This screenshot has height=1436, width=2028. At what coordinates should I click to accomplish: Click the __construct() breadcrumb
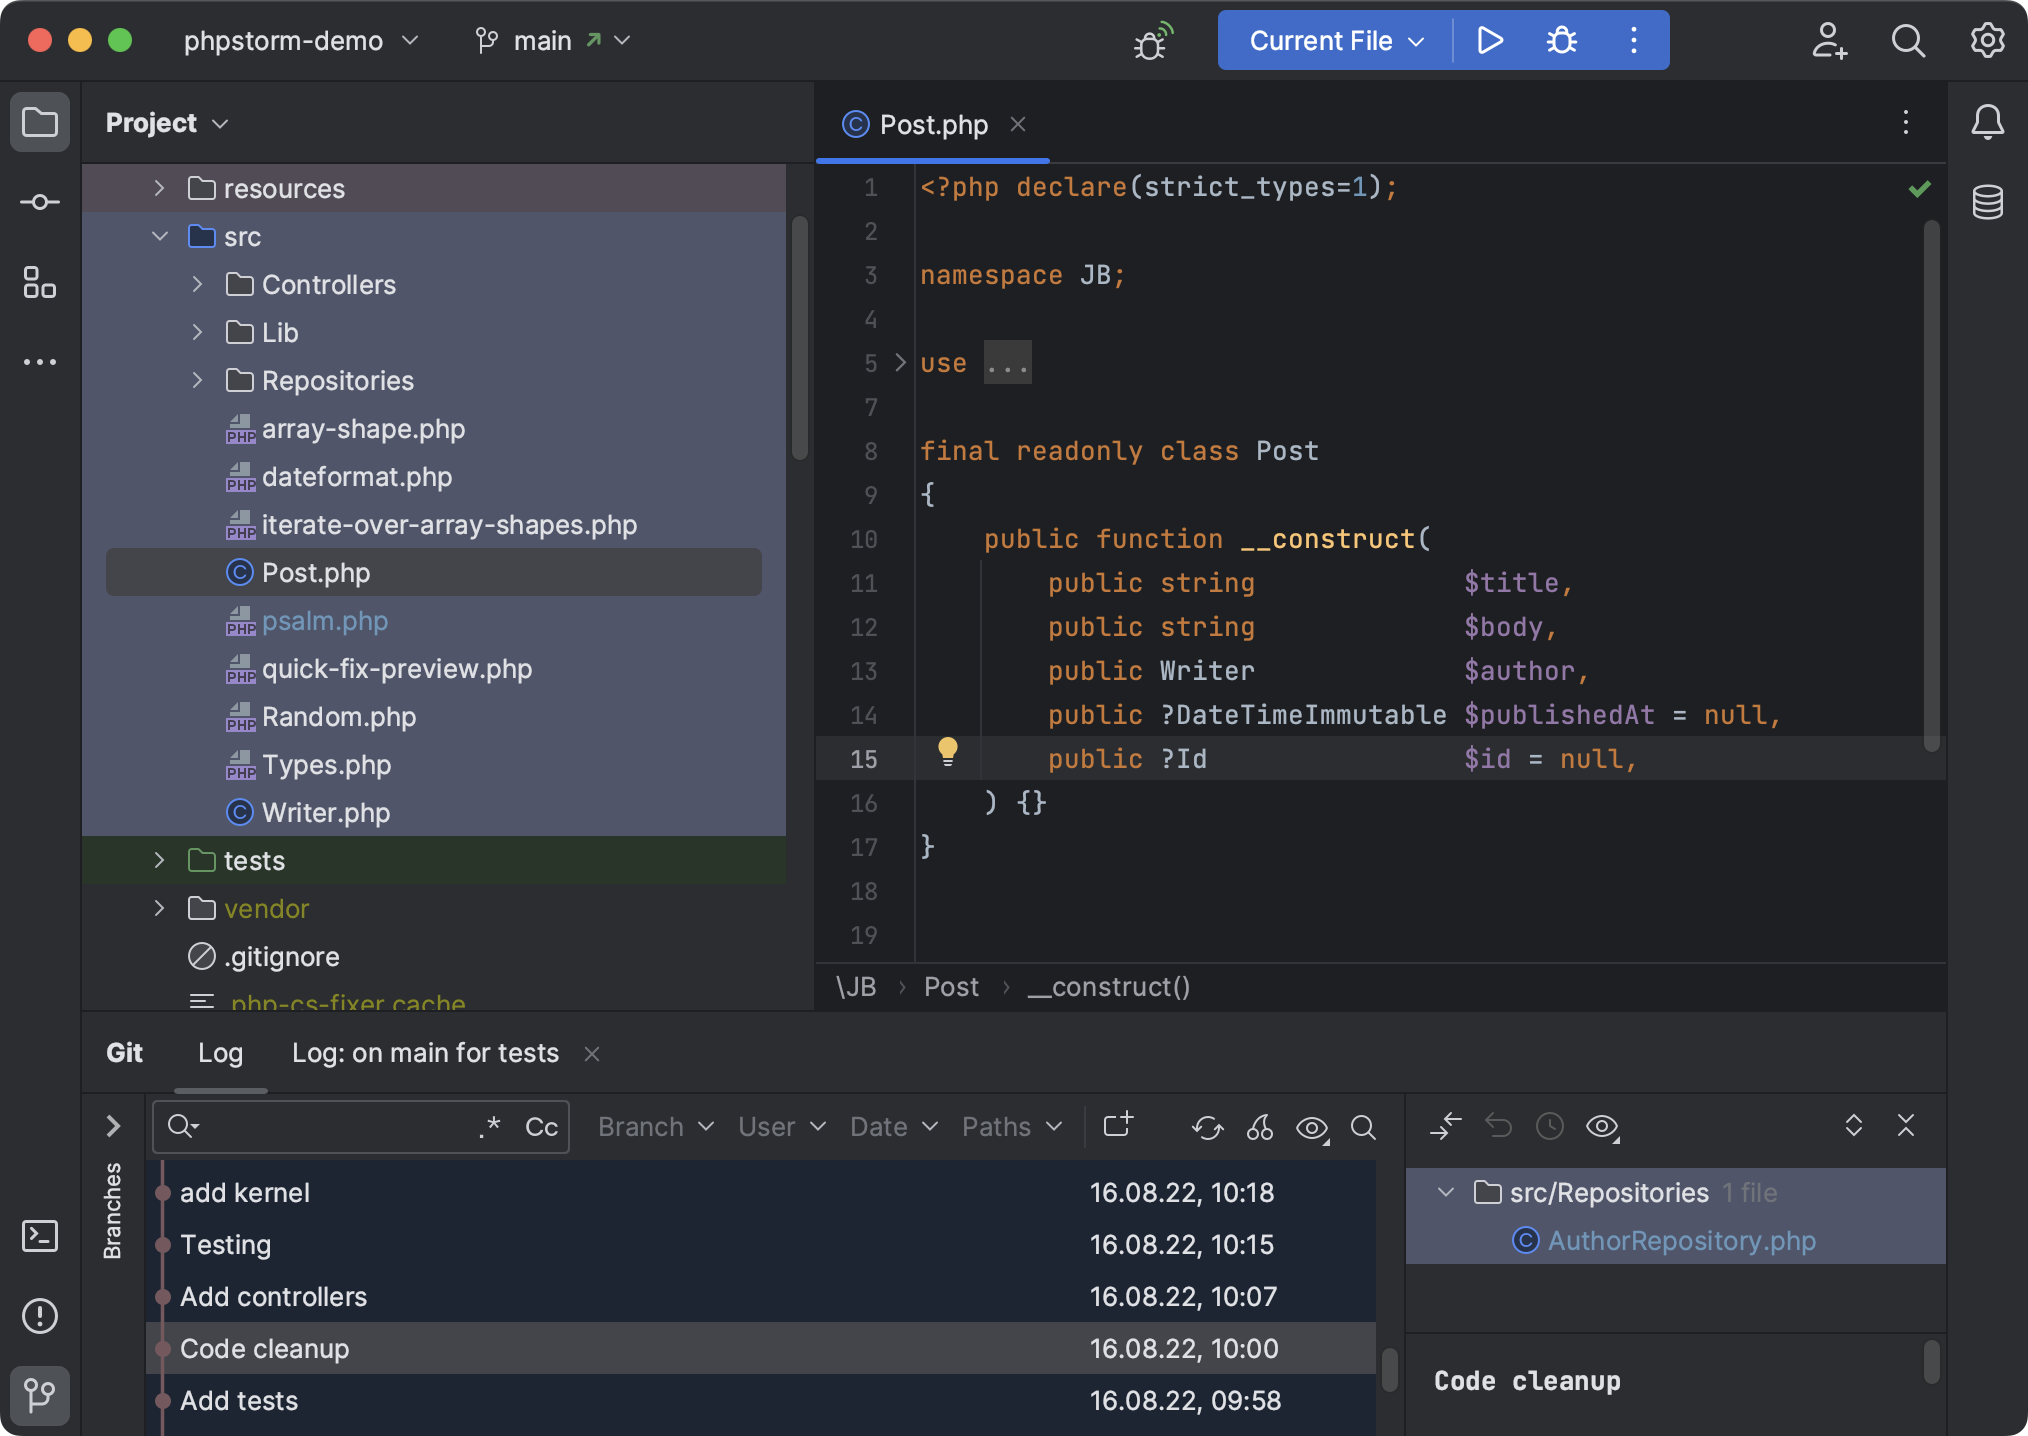click(1109, 987)
